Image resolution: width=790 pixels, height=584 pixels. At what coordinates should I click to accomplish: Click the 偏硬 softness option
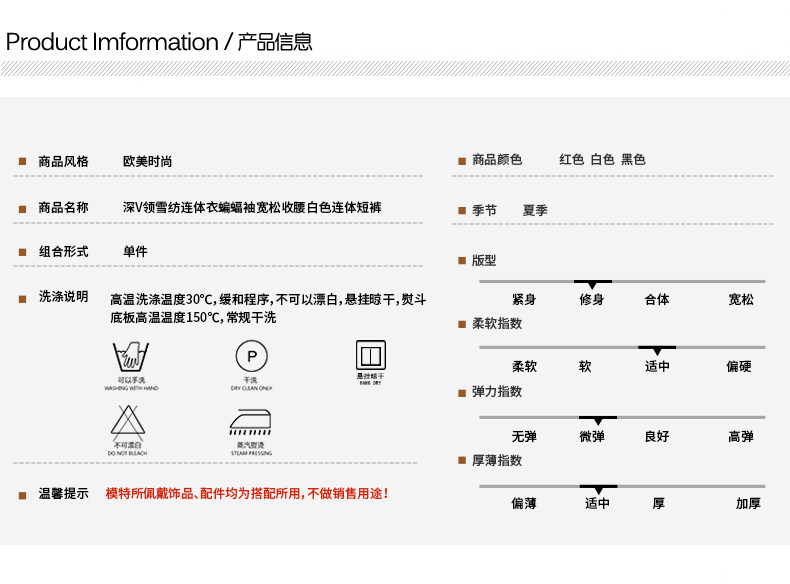click(739, 366)
